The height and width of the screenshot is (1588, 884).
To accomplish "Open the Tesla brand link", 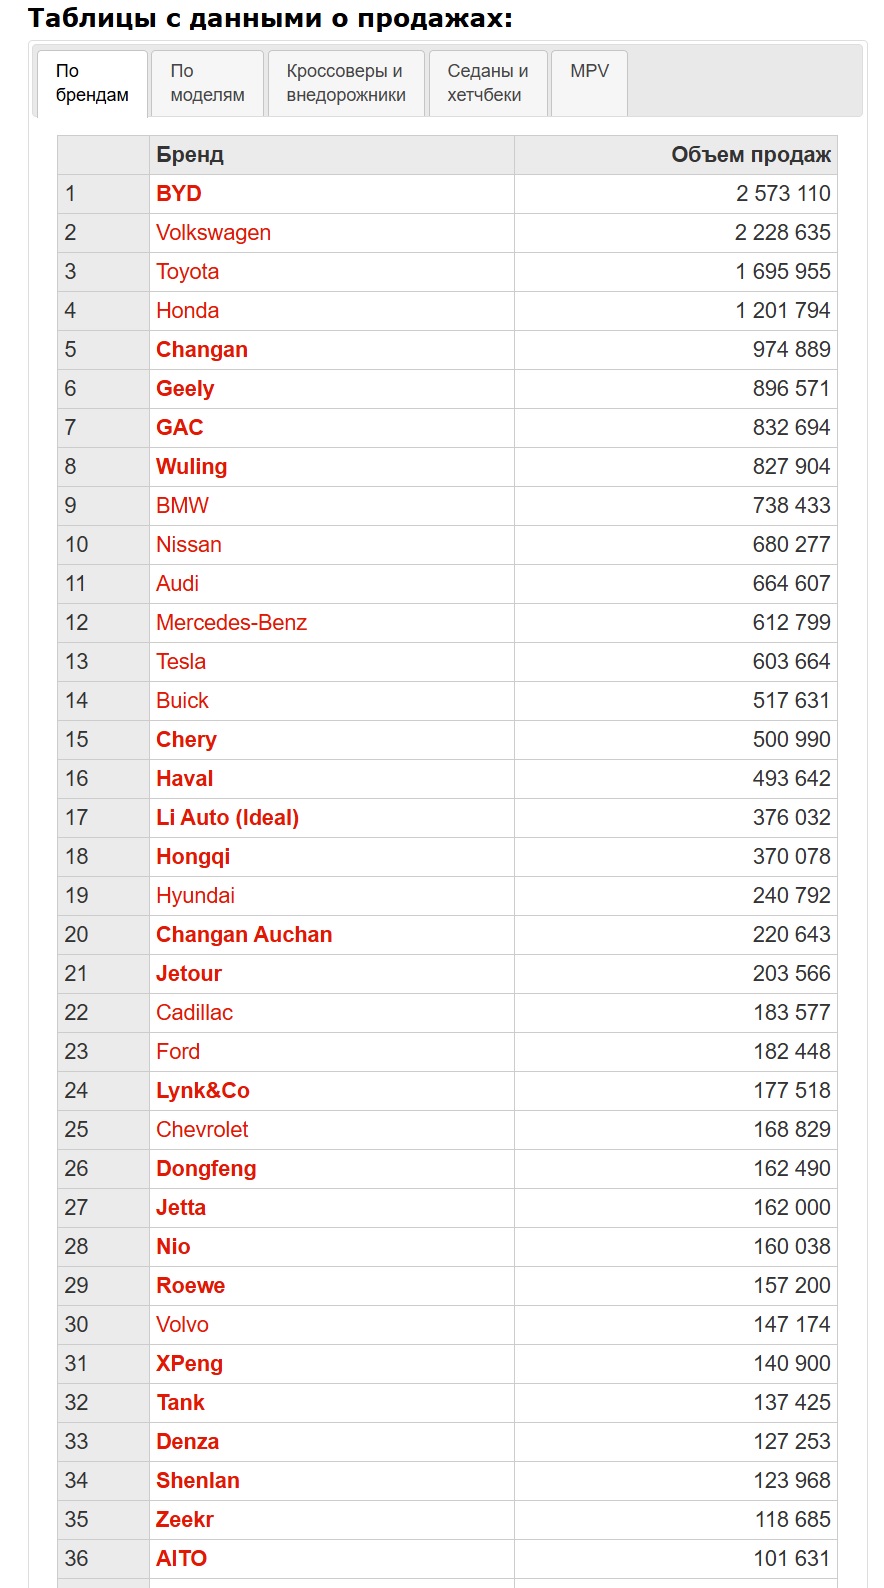I will [x=181, y=662].
